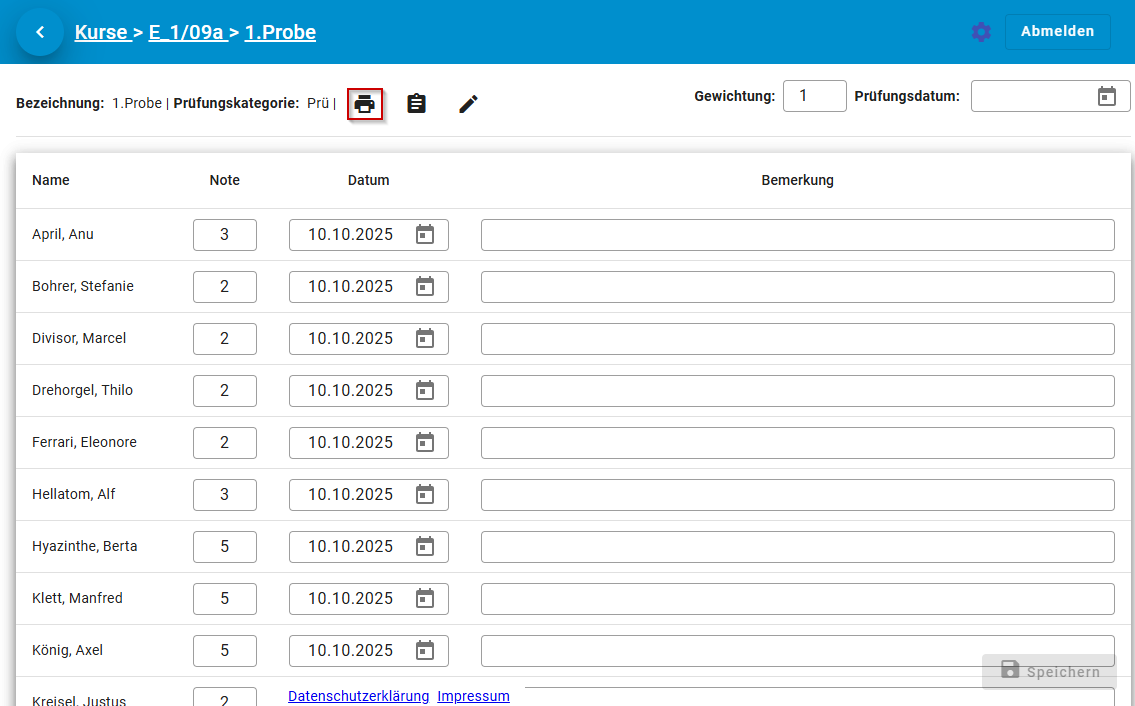The width and height of the screenshot is (1135, 706).
Task: Select the name Hyazinthe, Berta
Action: coord(85,547)
